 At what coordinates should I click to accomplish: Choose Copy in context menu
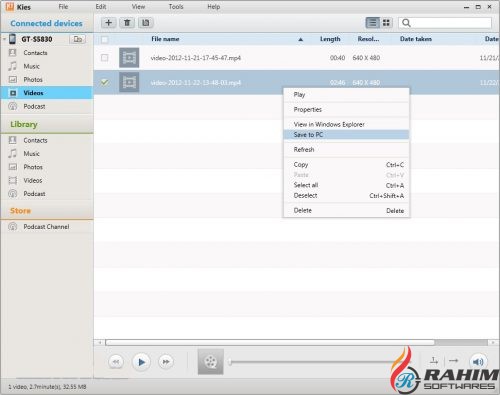tap(346, 165)
